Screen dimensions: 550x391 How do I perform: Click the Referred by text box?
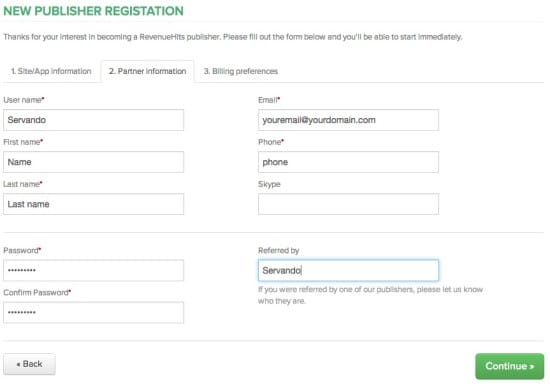[x=348, y=270]
